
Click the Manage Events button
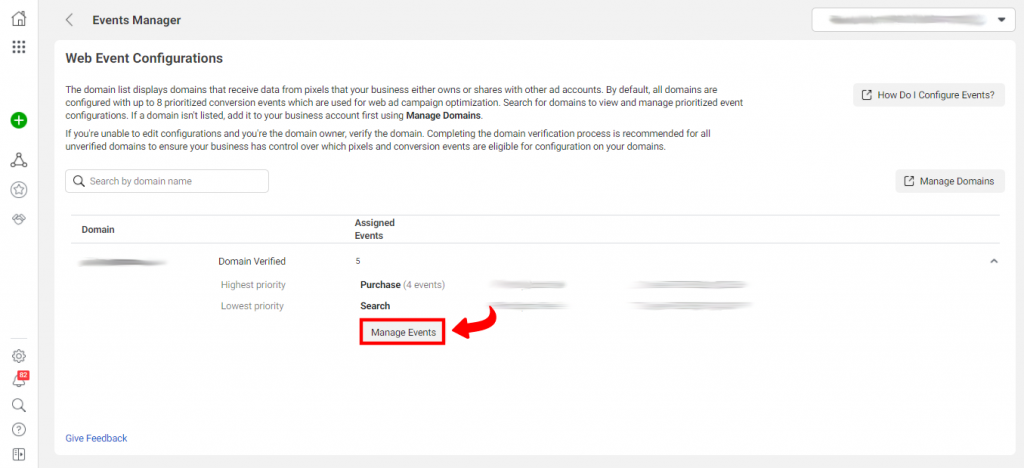point(402,332)
